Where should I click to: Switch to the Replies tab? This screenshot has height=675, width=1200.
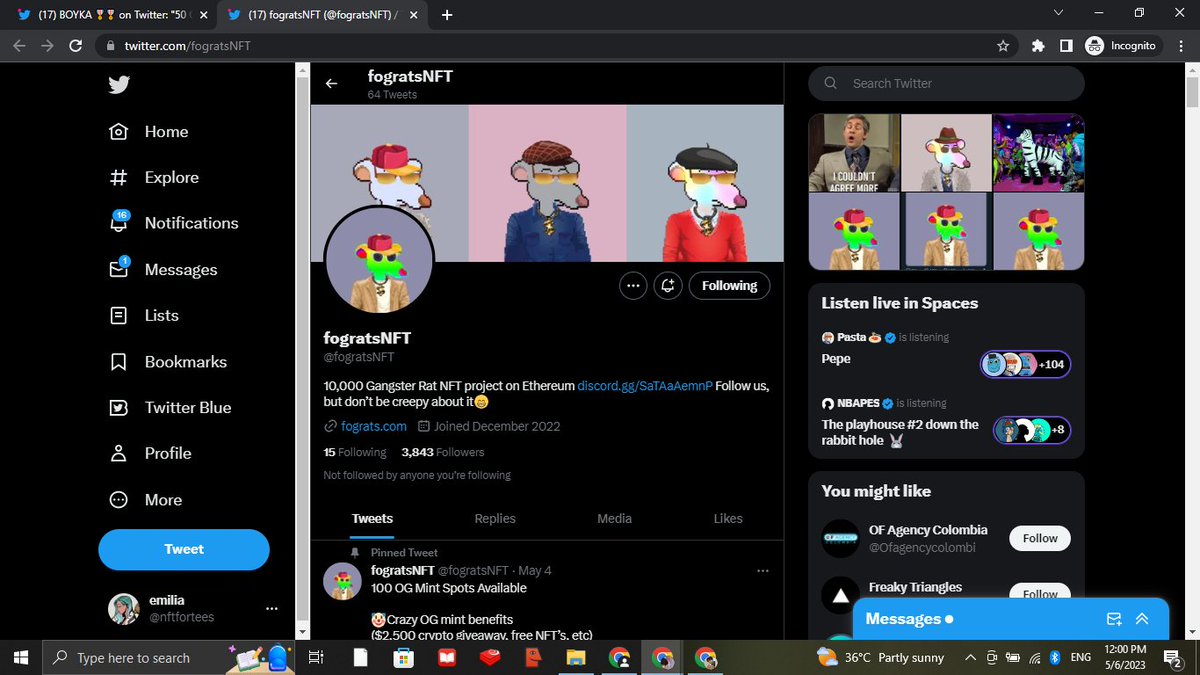pos(495,518)
